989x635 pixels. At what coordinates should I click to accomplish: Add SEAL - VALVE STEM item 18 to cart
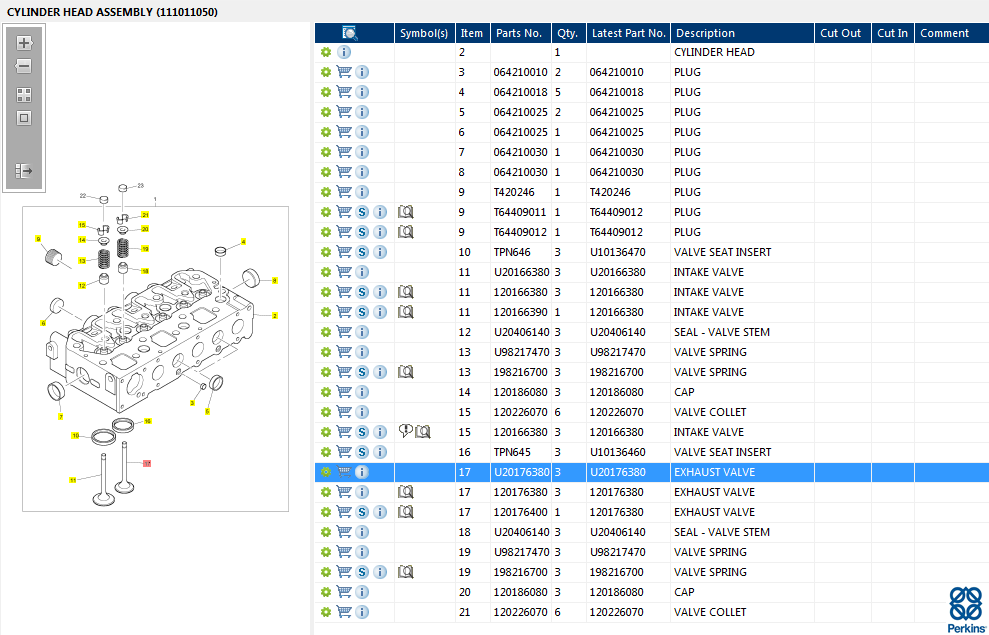(x=344, y=532)
